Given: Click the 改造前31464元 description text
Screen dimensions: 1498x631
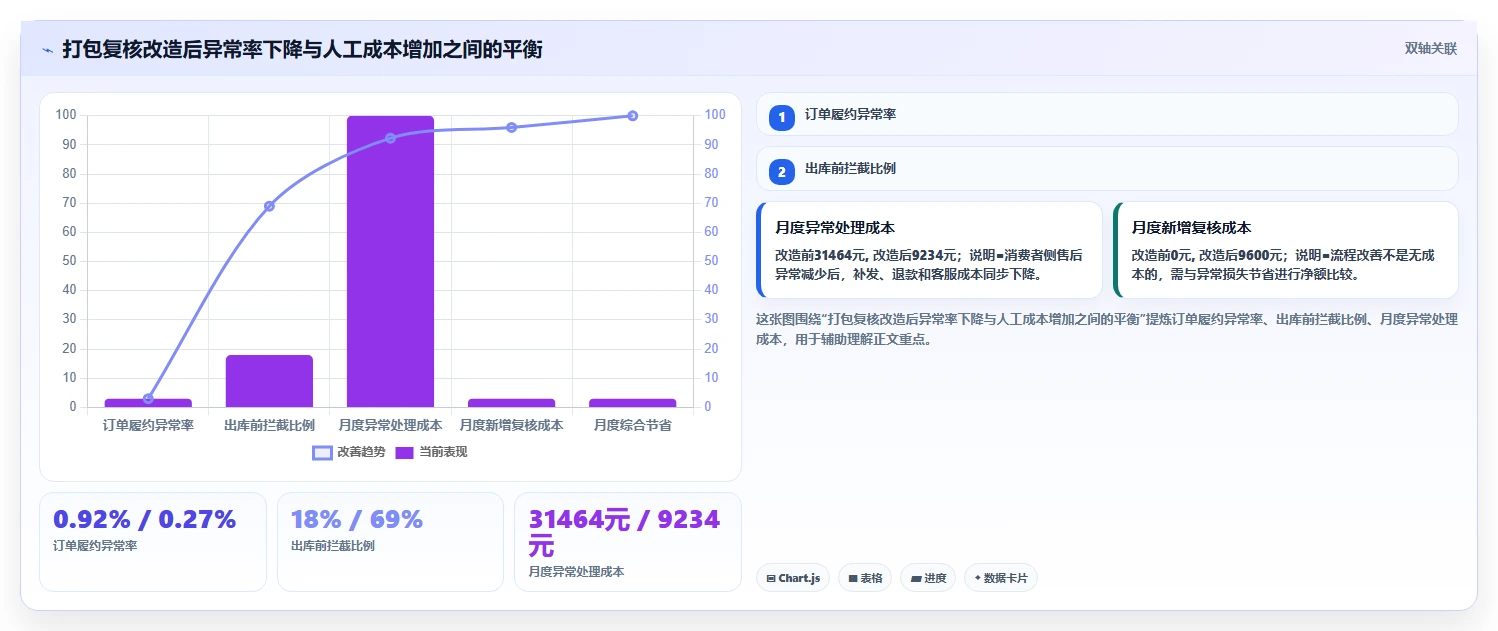Looking at the screenshot, I should click(x=928, y=264).
